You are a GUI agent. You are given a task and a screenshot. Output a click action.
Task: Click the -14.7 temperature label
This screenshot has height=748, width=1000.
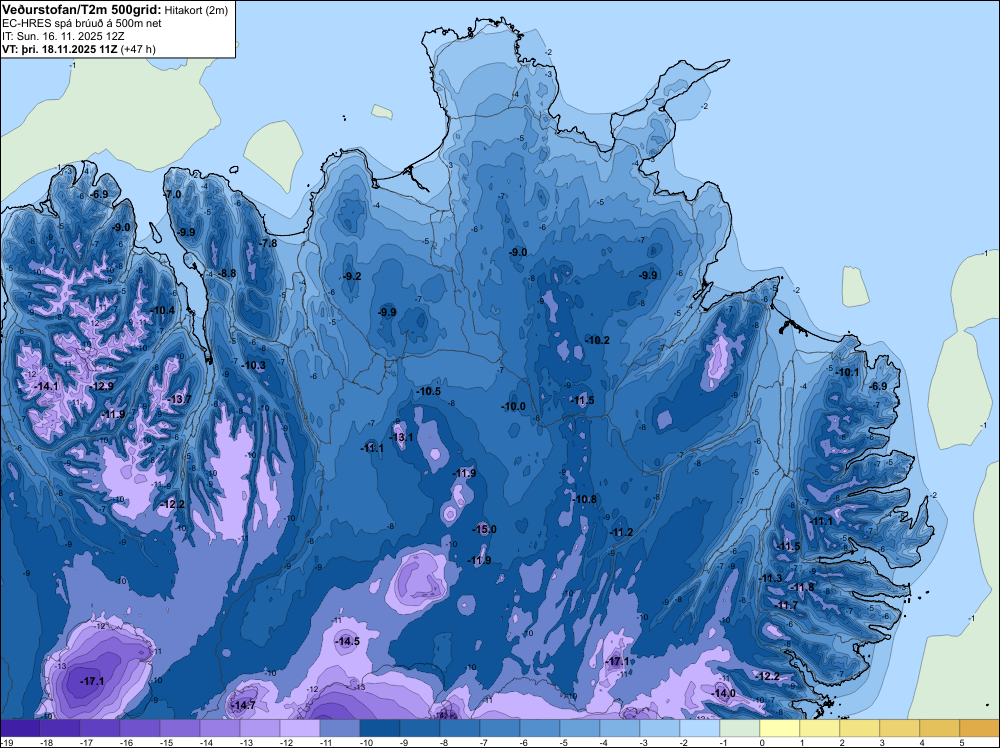coord(244,705)
